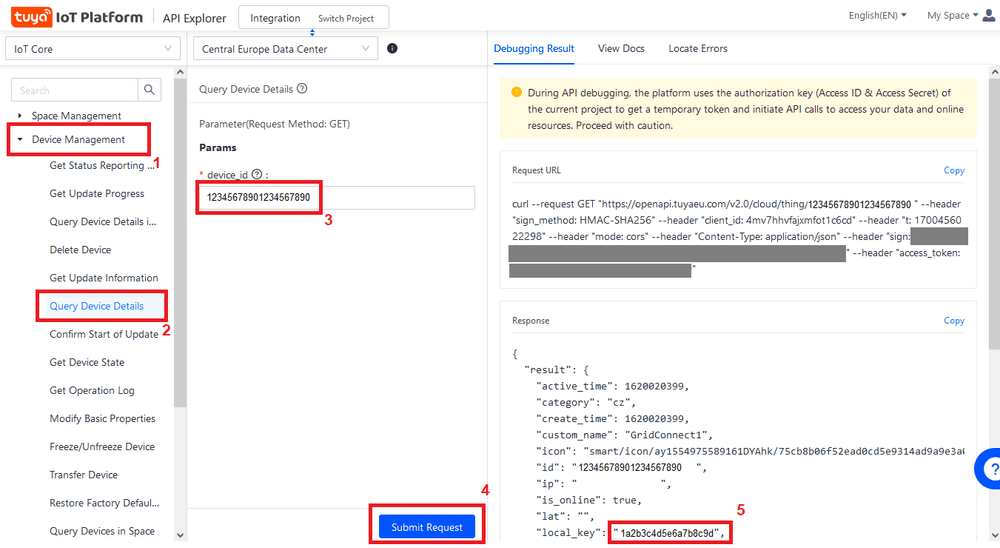Viewport: 1000px width, 548px height.
Task: Click help icon next to Query Device Details title
Action: pyautogui.click(x=302, y=89)
